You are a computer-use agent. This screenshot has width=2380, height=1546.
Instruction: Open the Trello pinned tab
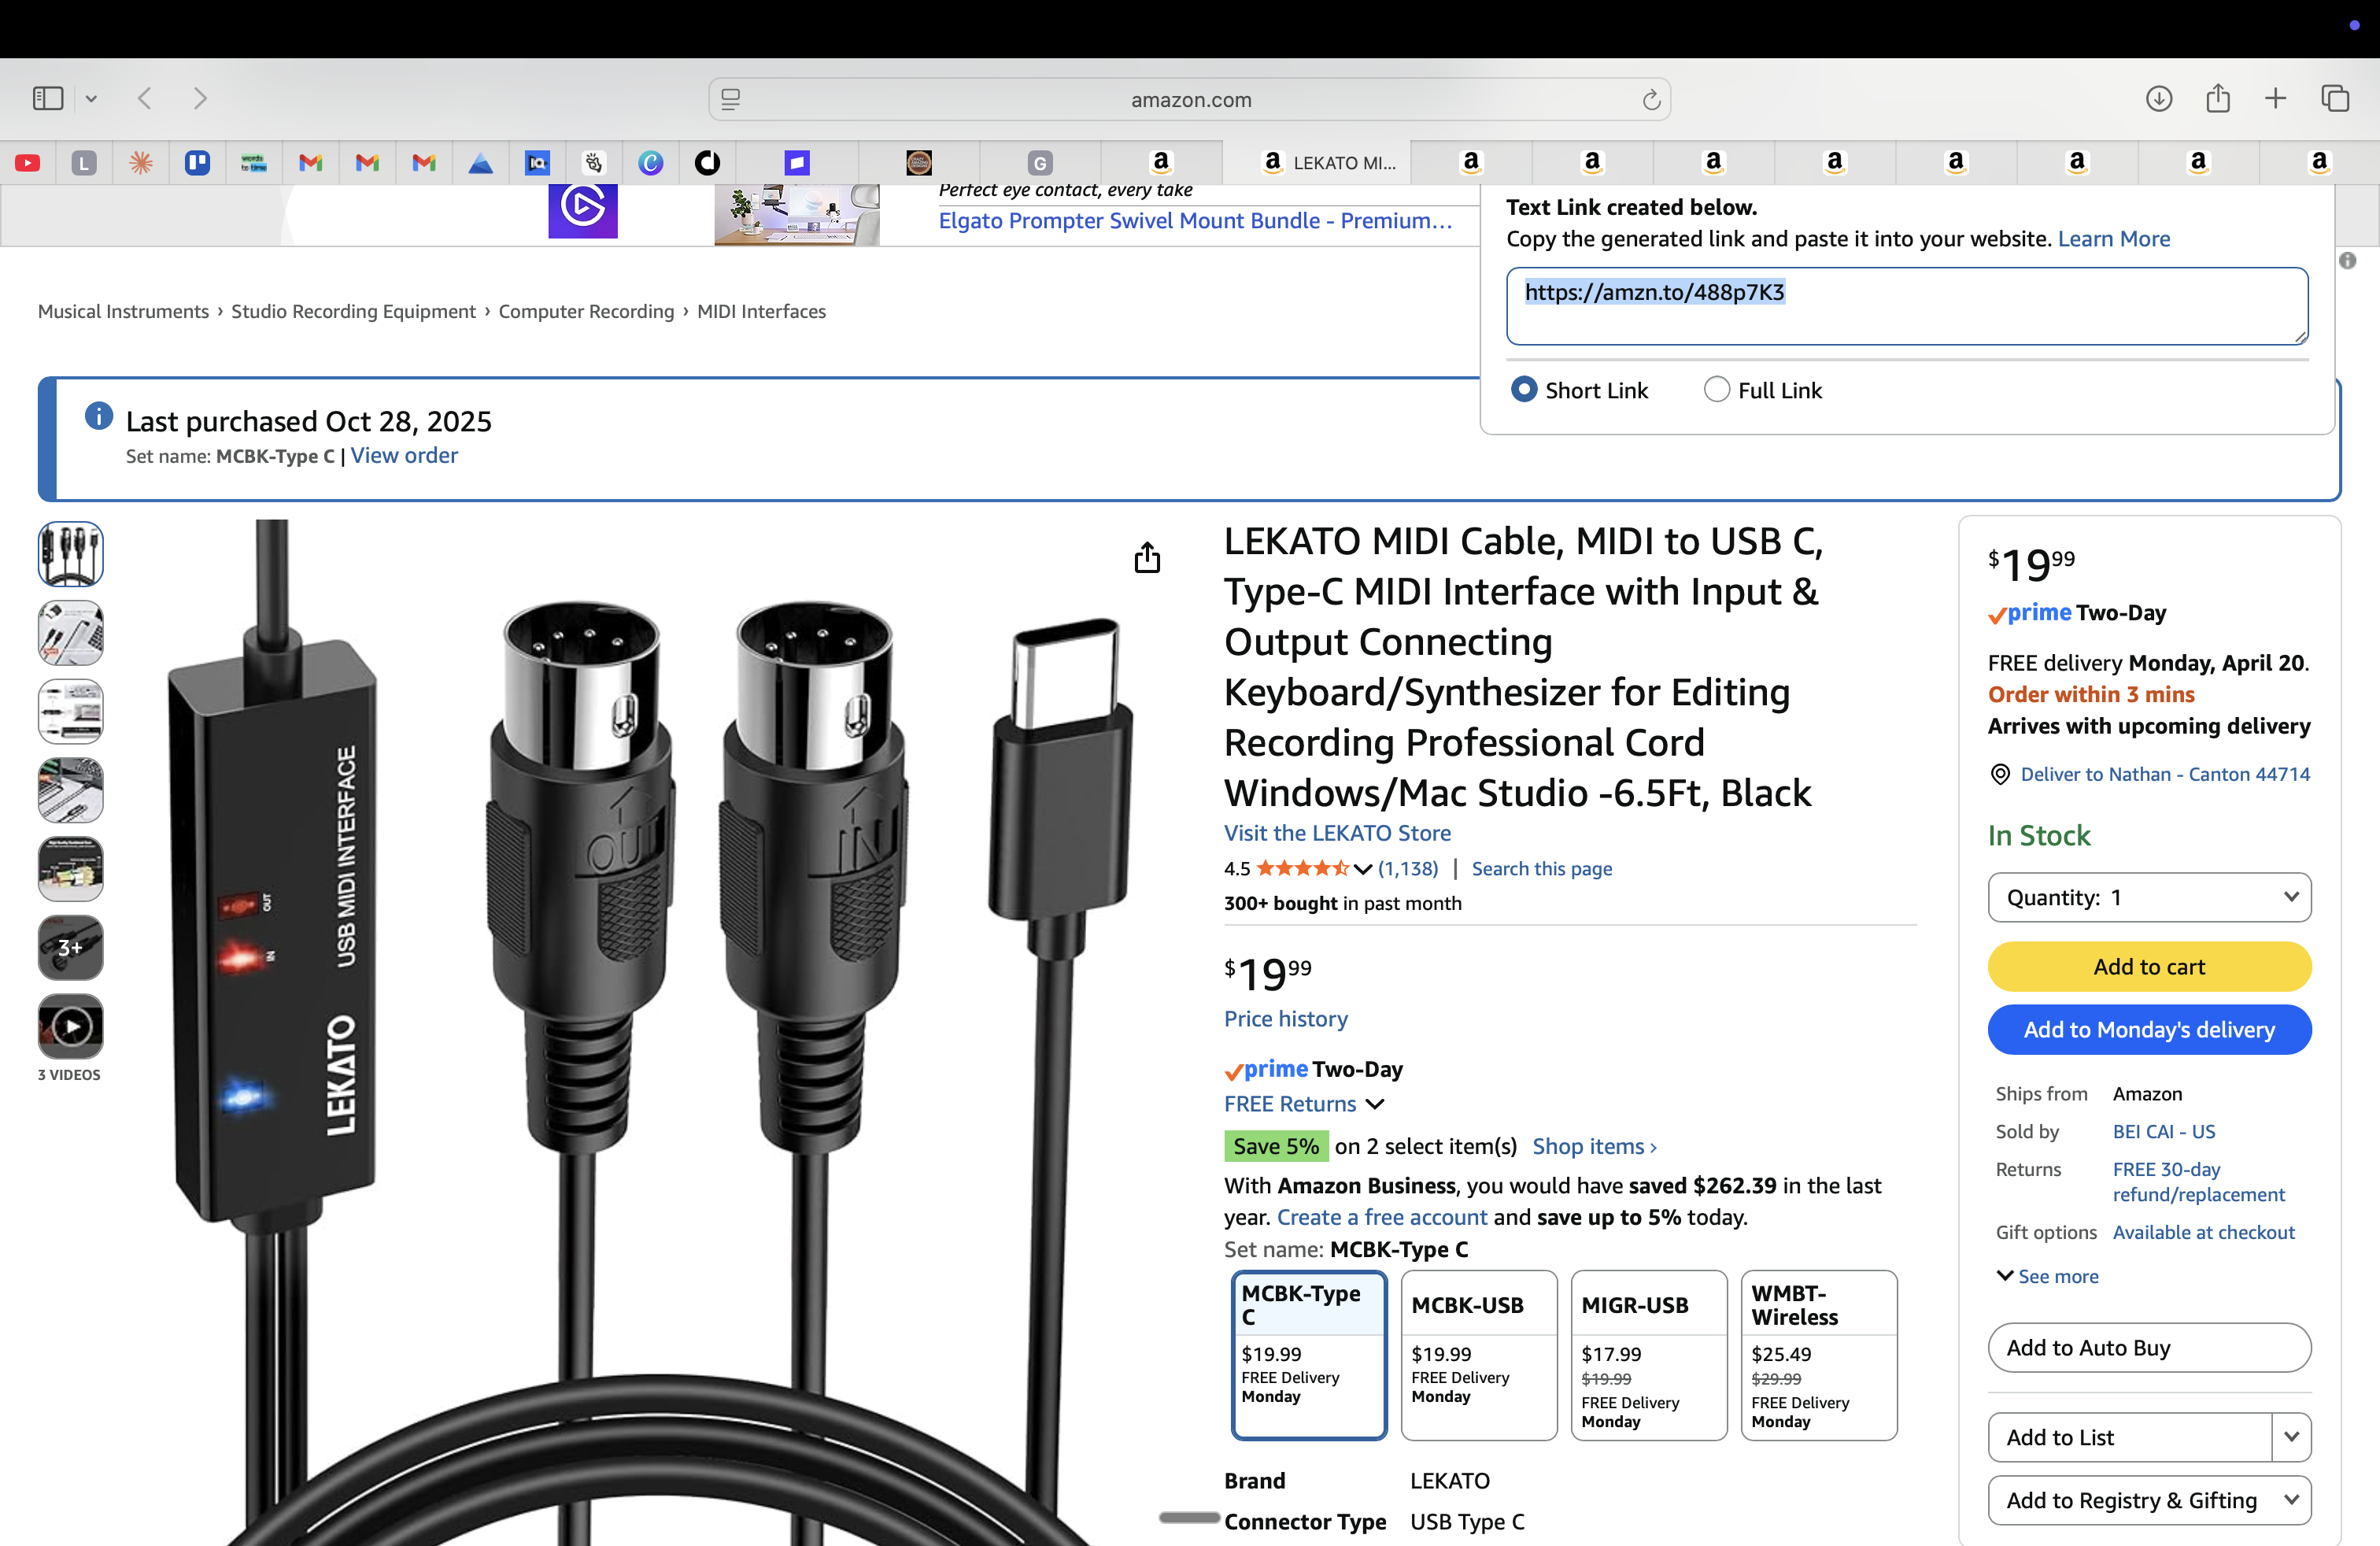click(x=197, y=162)
